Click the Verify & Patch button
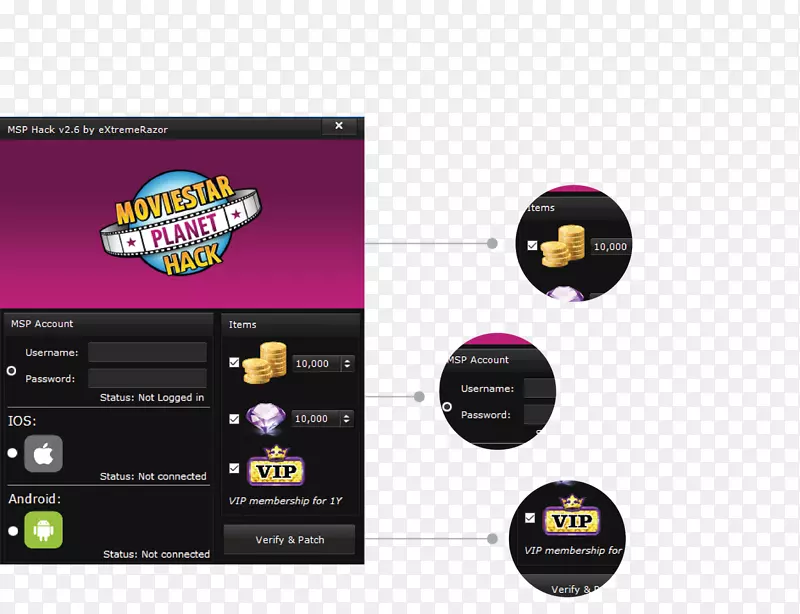This screenshot has height=614, width=800. [289, 539]
